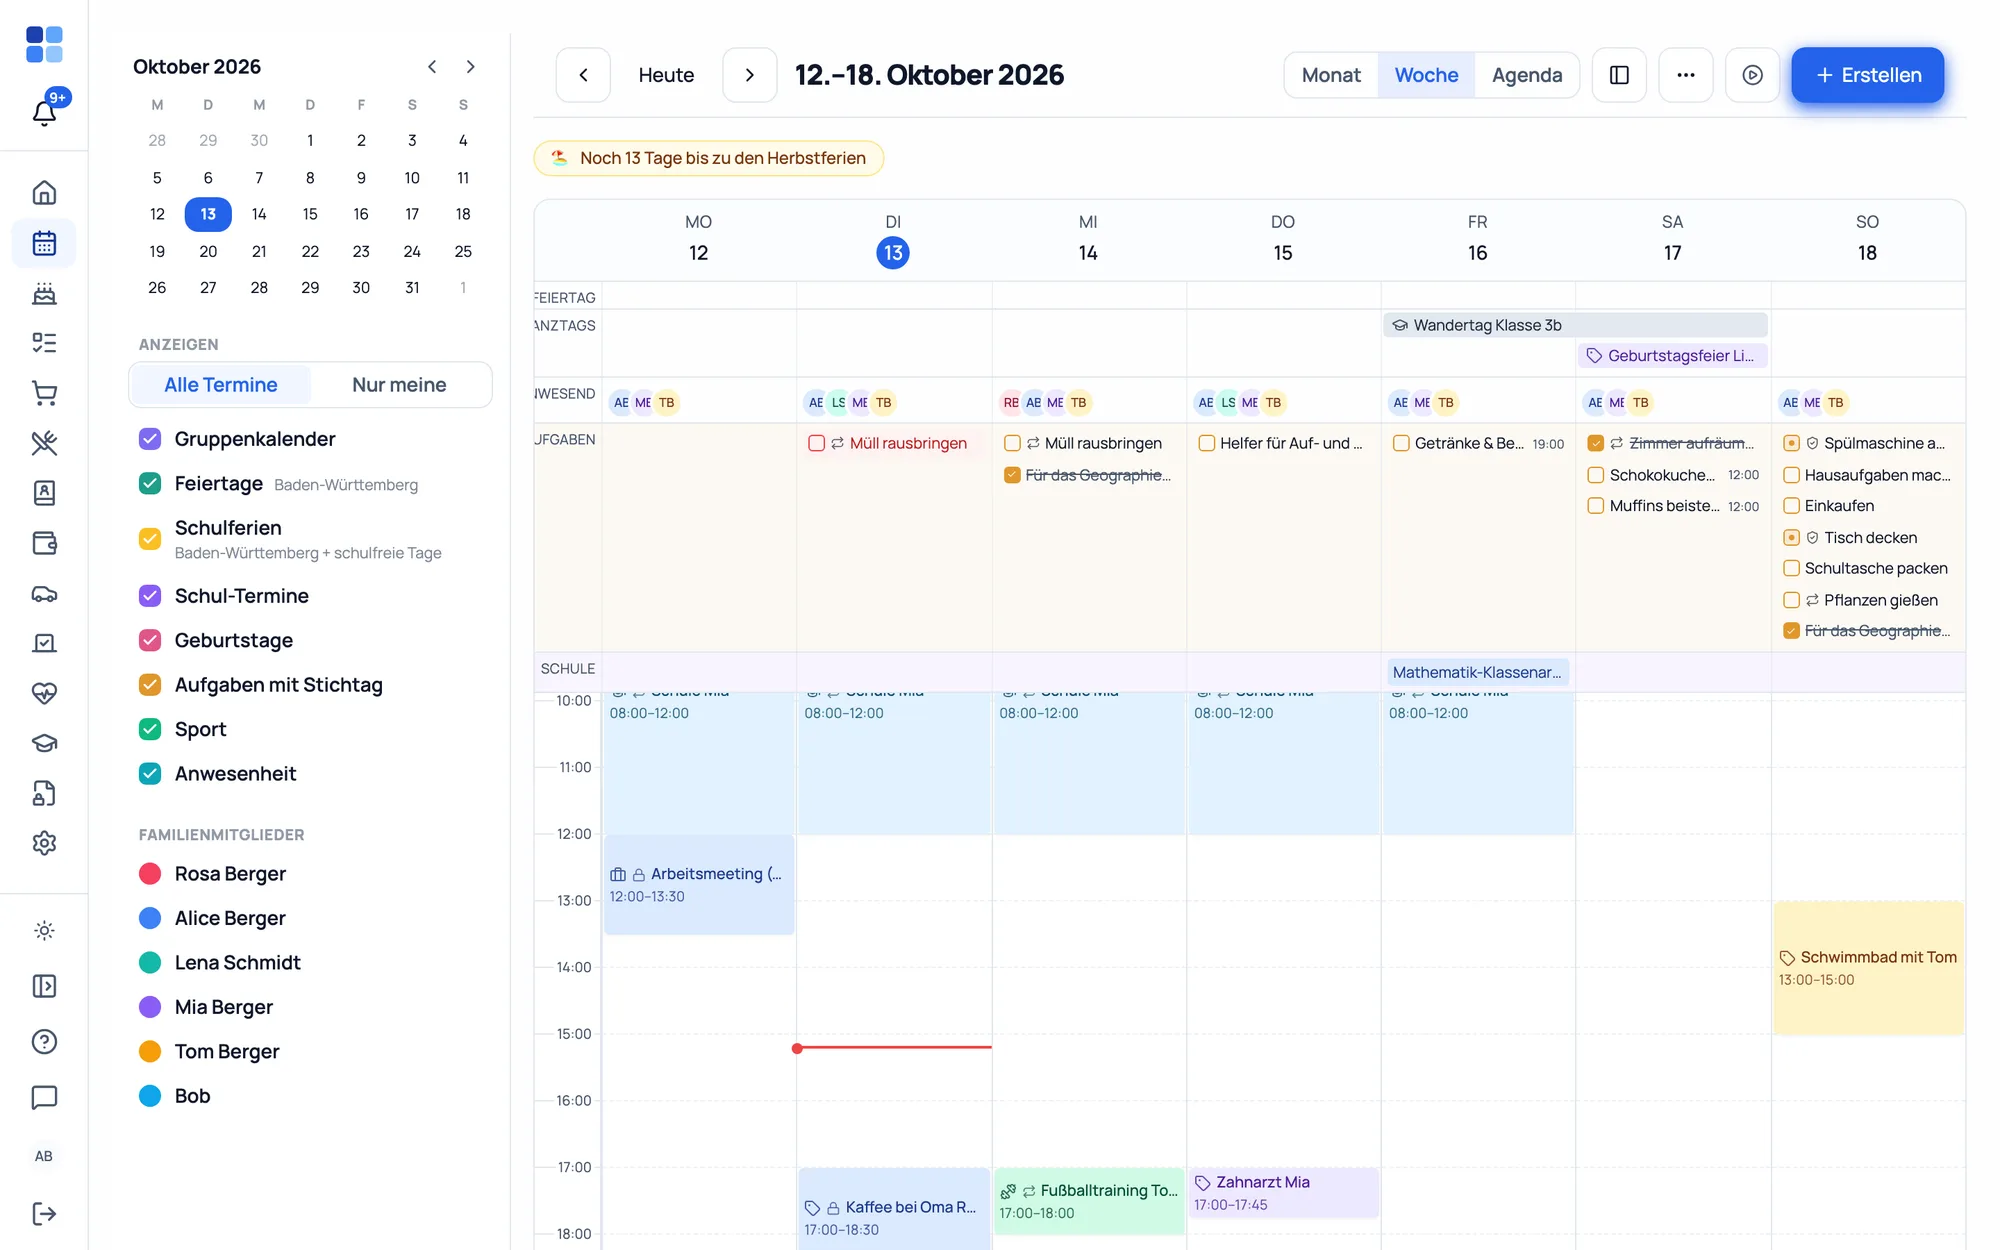Go to the next week
The image size is (2000, 1250).
749,75
